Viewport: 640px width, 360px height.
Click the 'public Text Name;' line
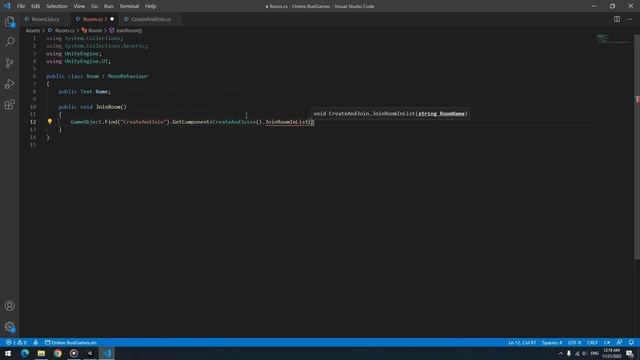[x=84, y=91]
